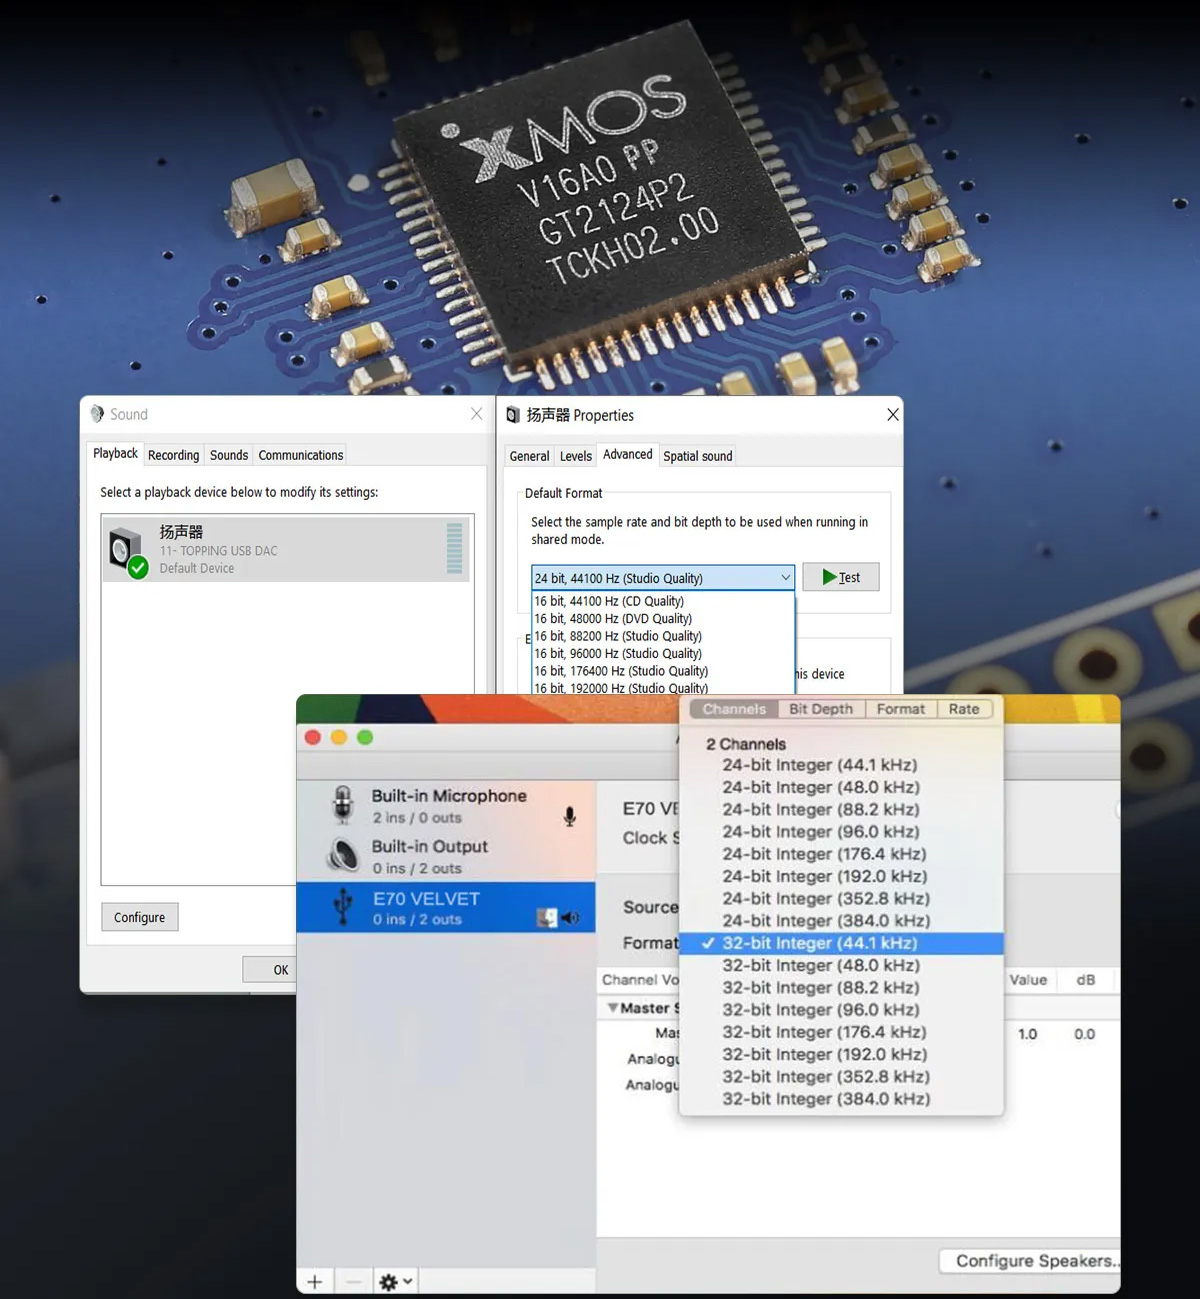Select 24-bit Integer (384.0 kHz) format

coord(841,921)
